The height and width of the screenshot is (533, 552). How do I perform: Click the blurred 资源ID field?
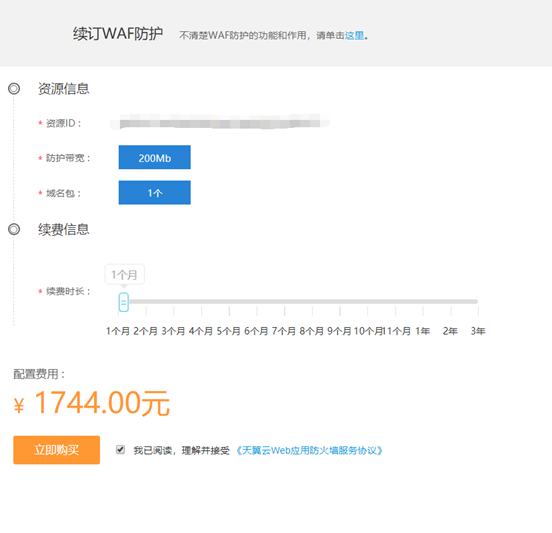tap(220, 122)
